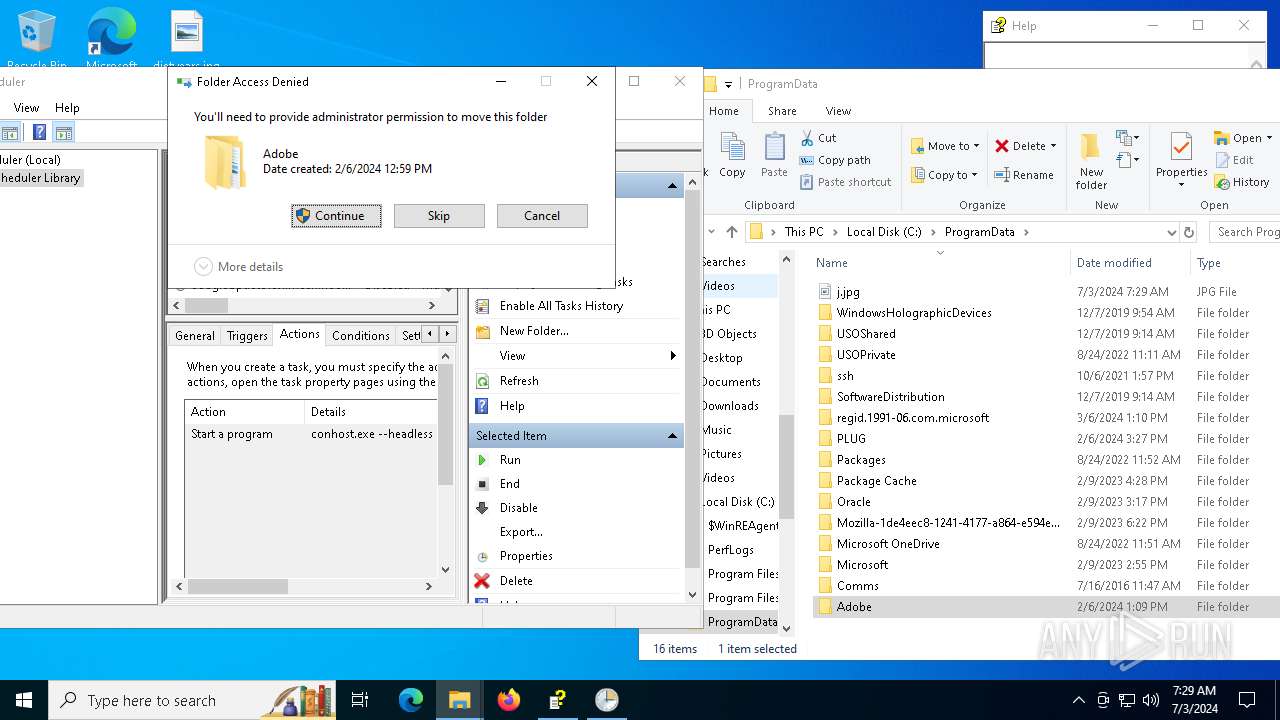Expand More details in the dialog
This screenshot has width=1280, height=720.
tap(239, 267)
